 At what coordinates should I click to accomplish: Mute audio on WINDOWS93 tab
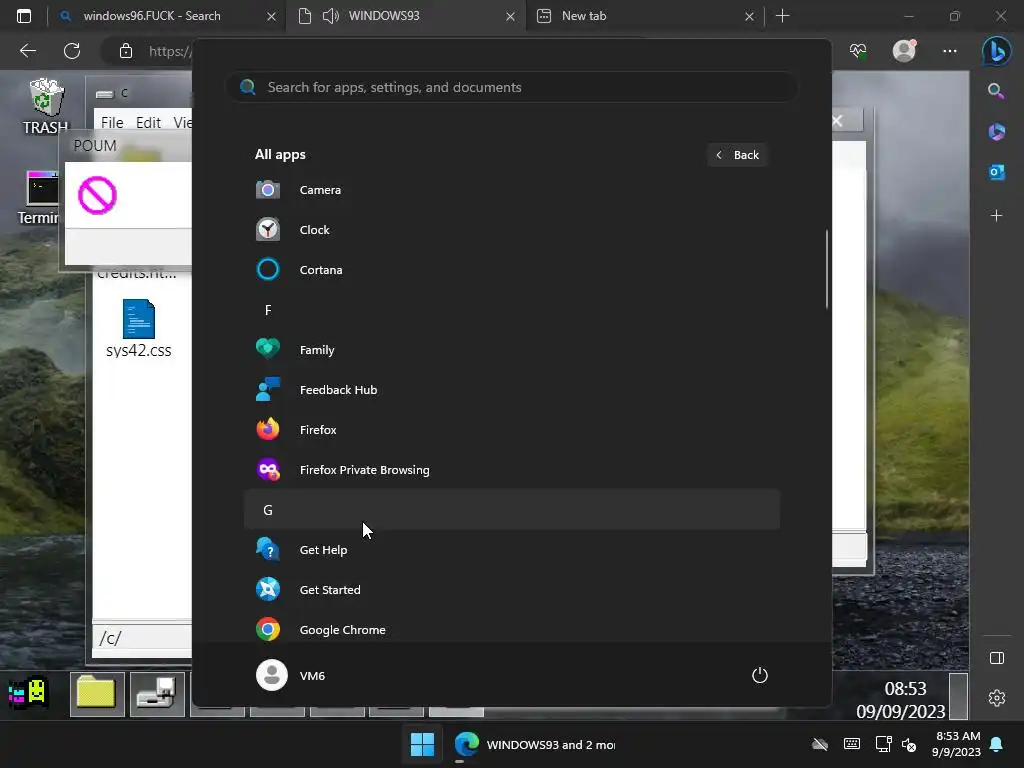pyautogui.click(x=331, y=16)
